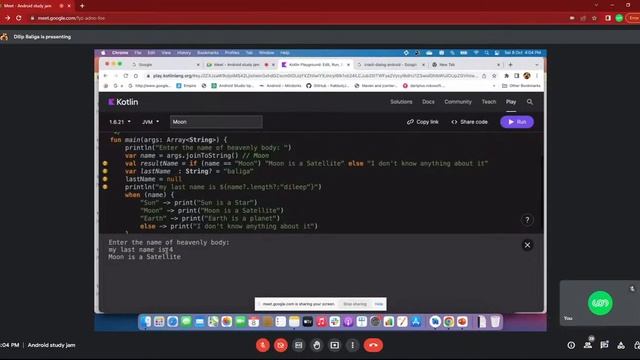This screenshot has width=640, height=360.
Task: Open a new tab in shared Chrome
Action: (510, 64)
